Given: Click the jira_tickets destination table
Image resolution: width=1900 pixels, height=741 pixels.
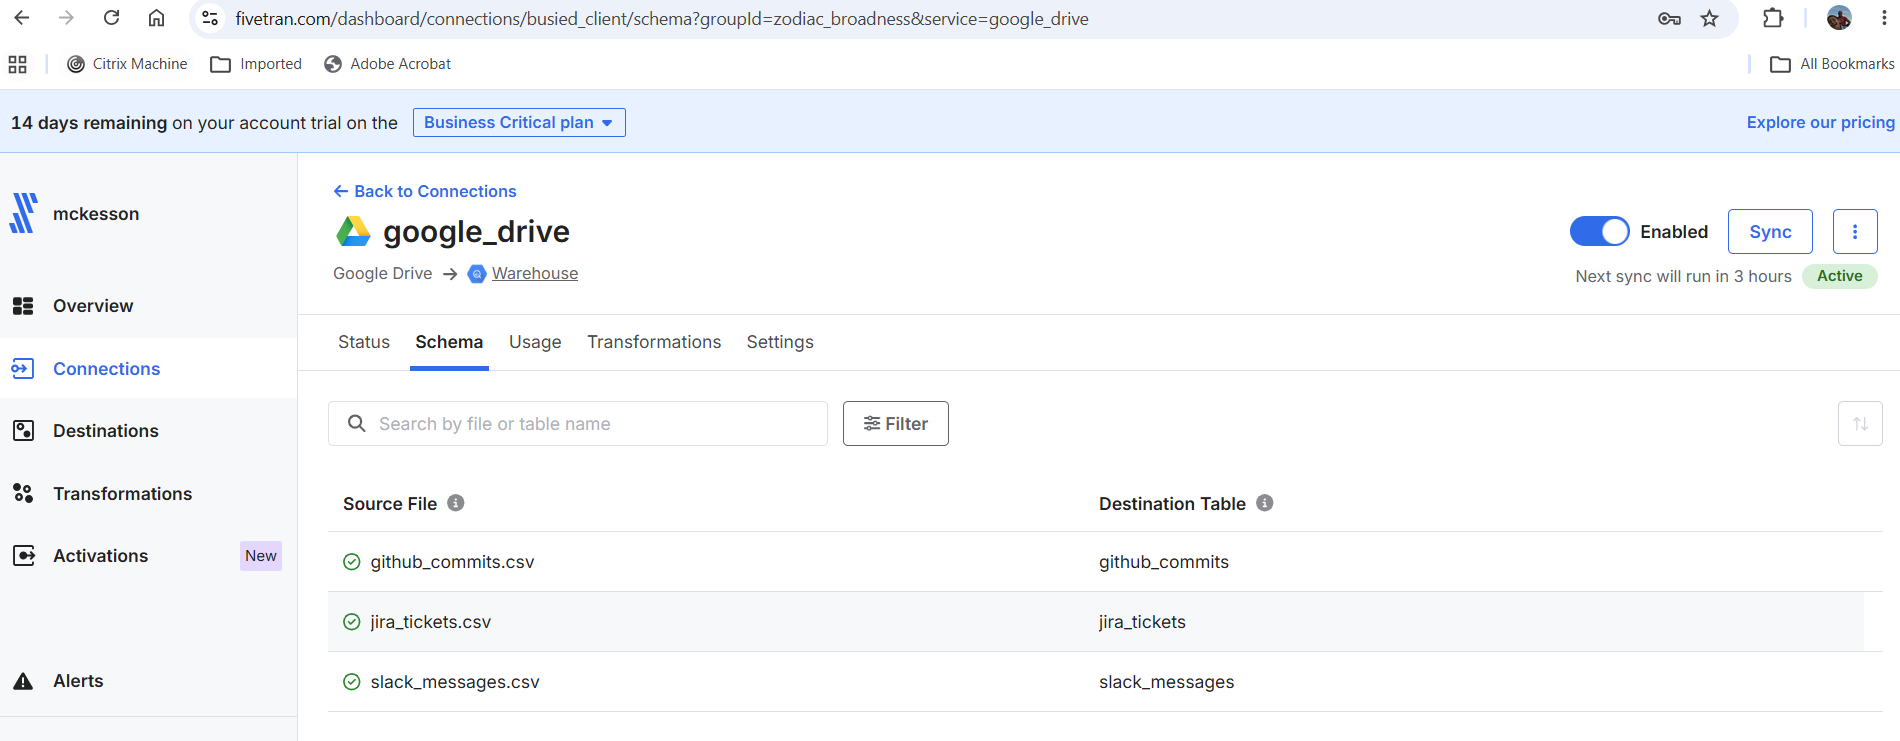Looking at the screenshot, I should coord(1142,622).
